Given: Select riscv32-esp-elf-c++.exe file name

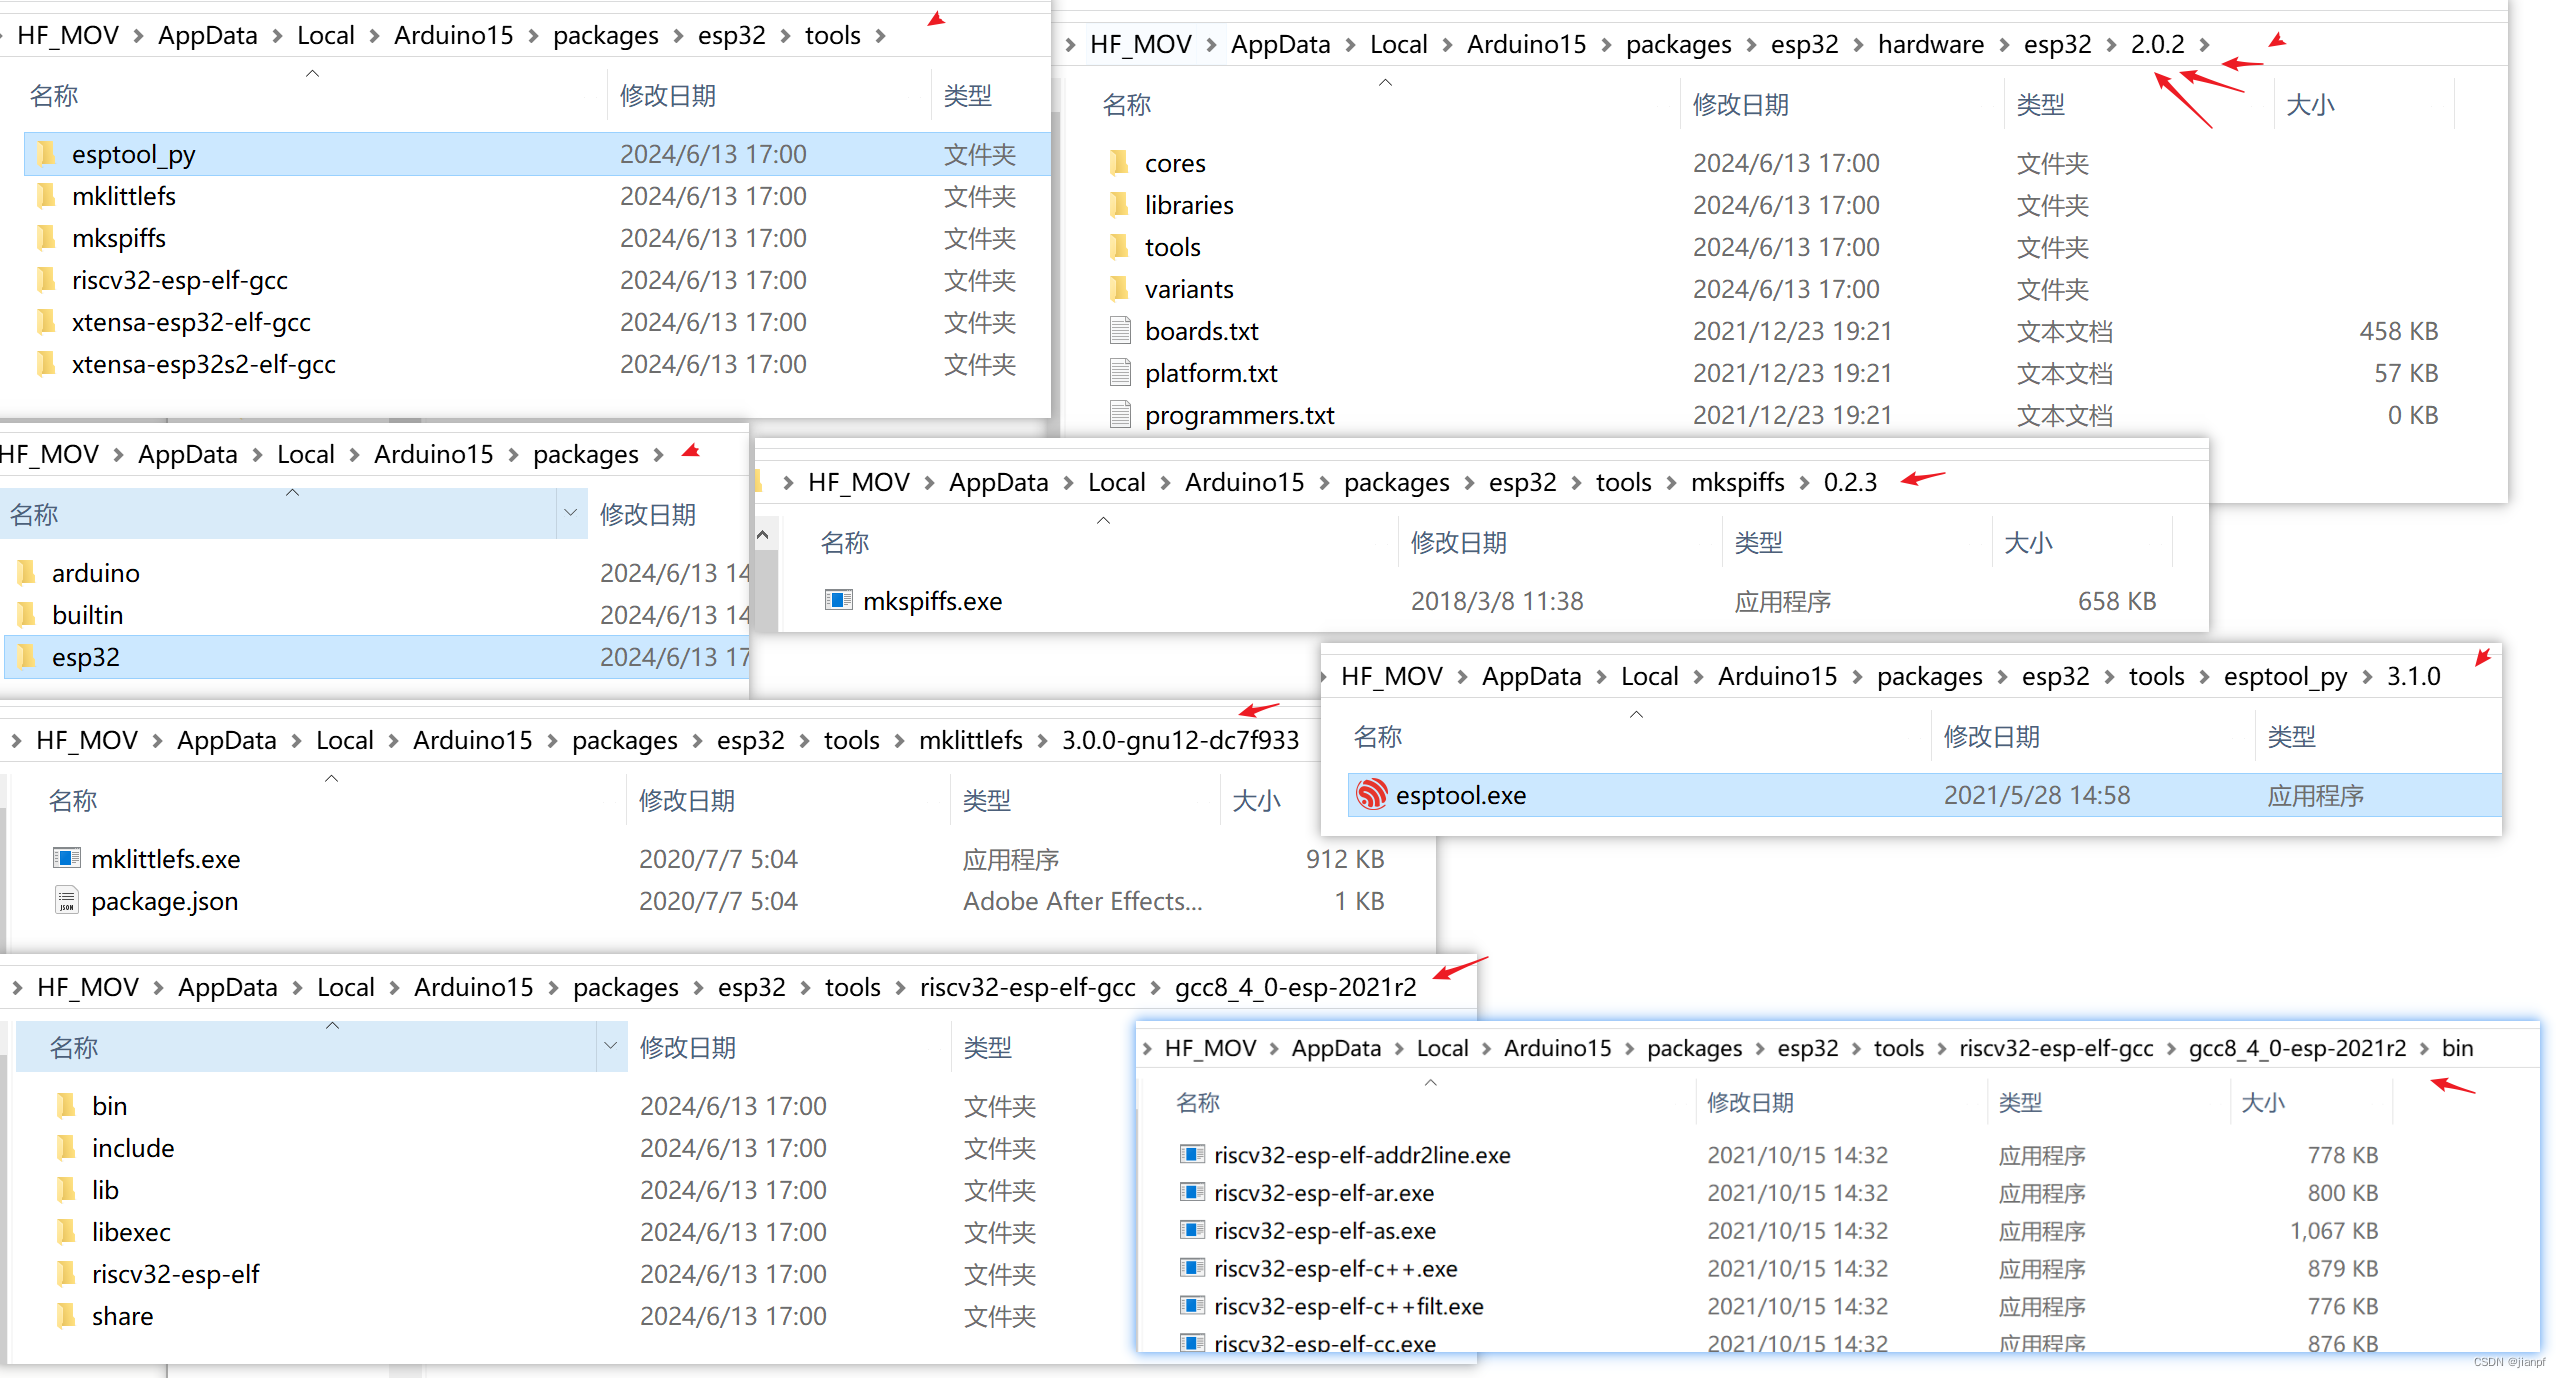Looking at the screenshot, I should click(1335, 1269).
